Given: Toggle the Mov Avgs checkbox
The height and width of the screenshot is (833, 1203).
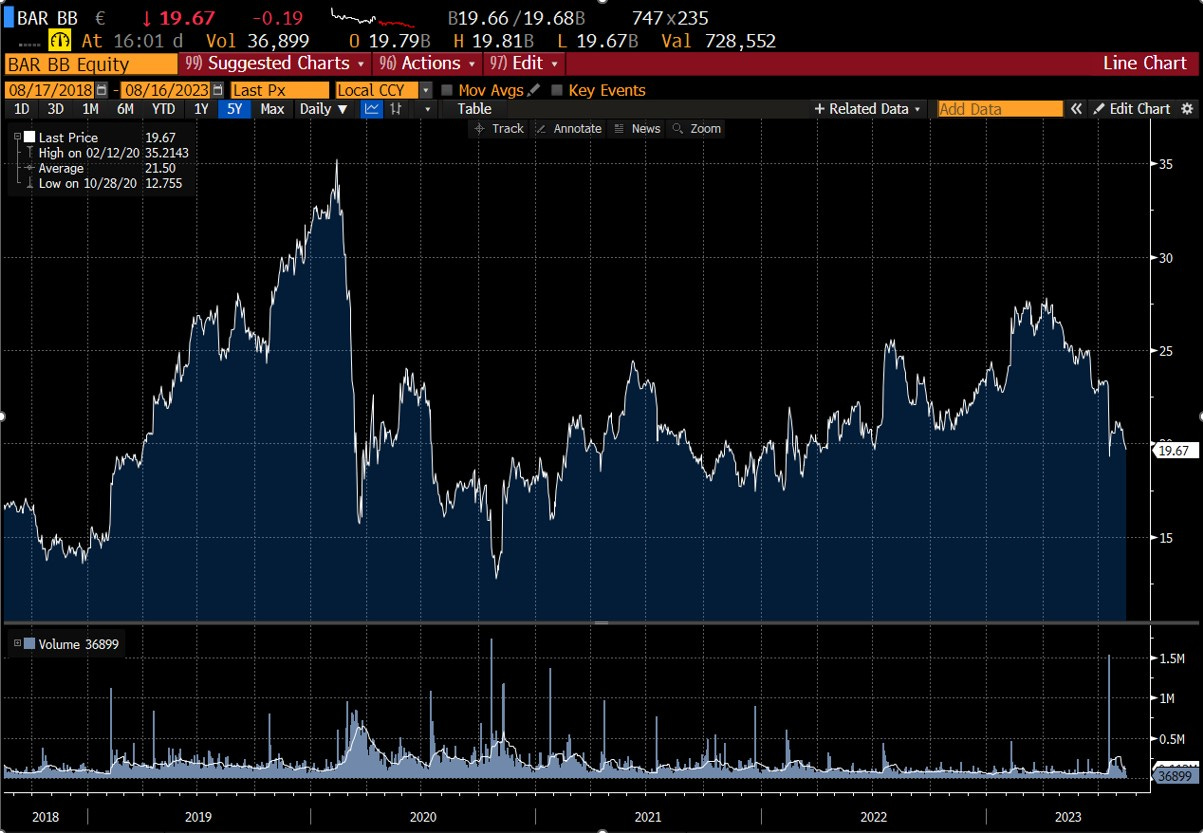Looking at the screenshot, I should coord(447,90).
